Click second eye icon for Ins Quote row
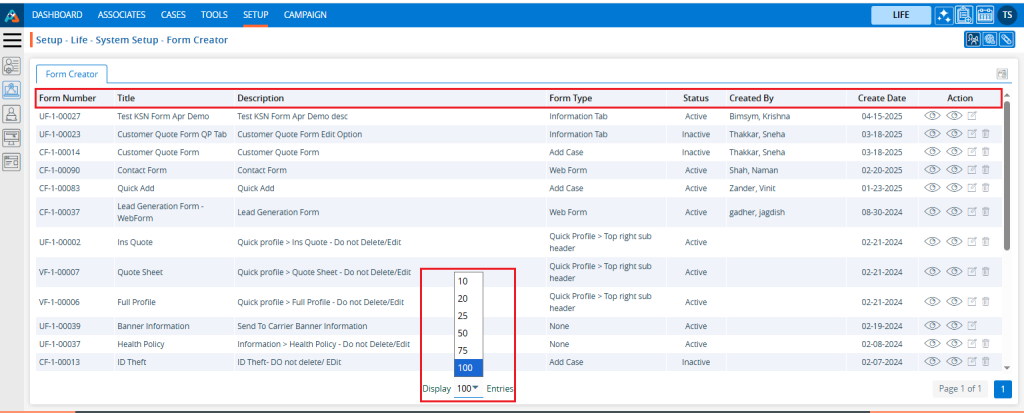1024x413 pixels. pos(952,243)
